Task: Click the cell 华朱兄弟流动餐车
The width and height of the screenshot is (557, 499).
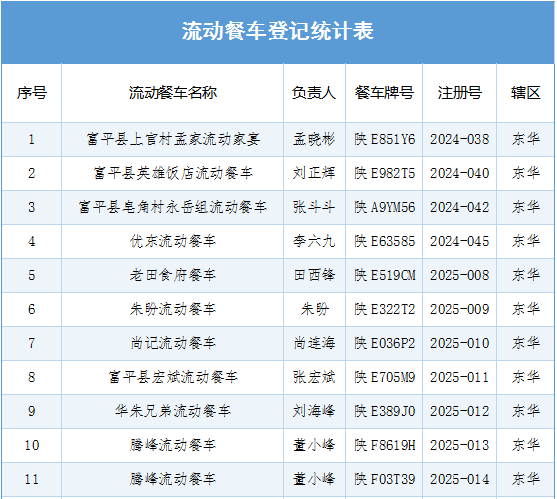Action: 173,411
